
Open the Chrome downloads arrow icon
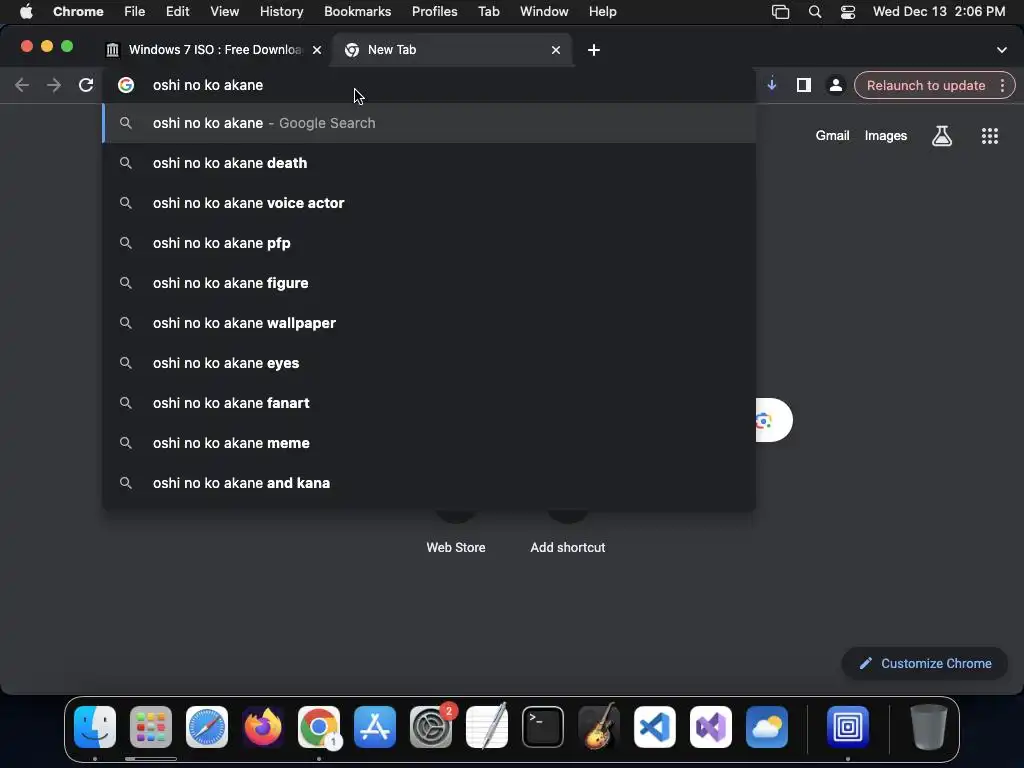(x=772, y=84)
